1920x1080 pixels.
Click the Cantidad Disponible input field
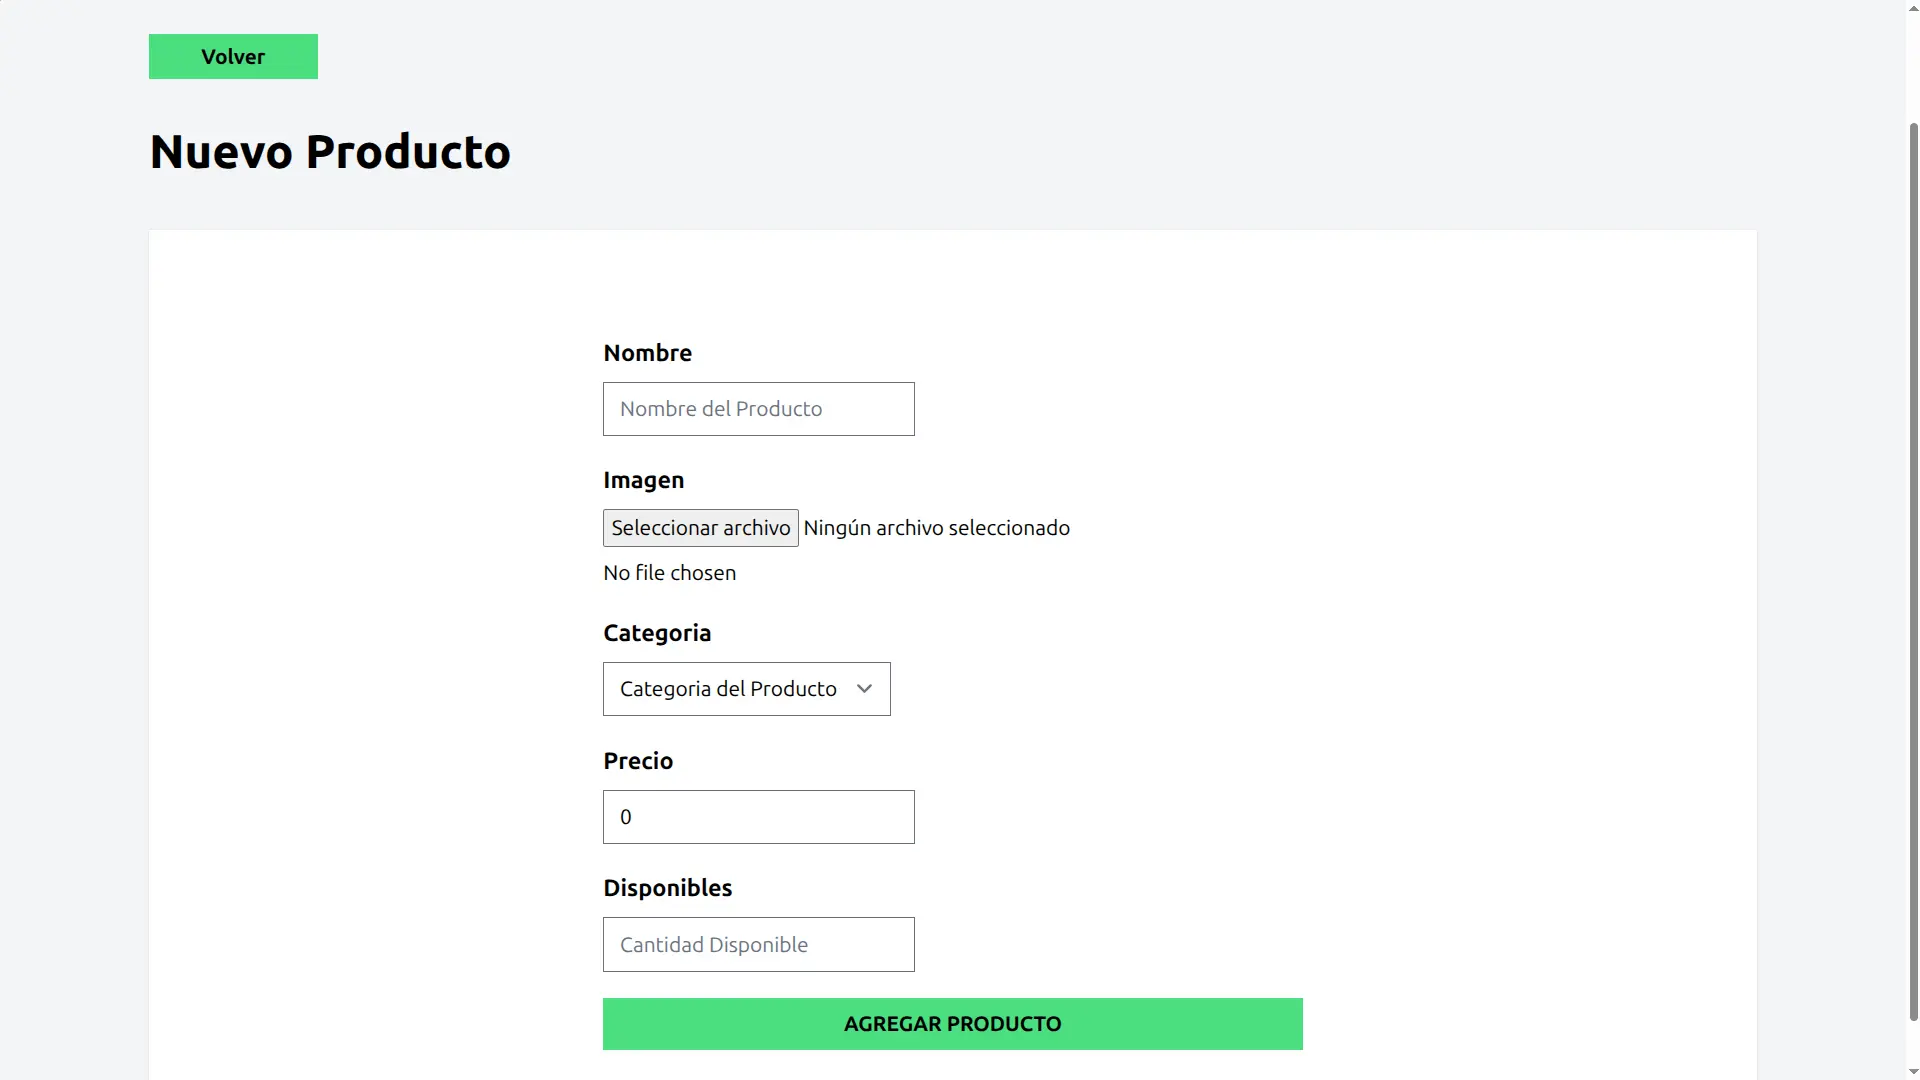click(758, 945)
